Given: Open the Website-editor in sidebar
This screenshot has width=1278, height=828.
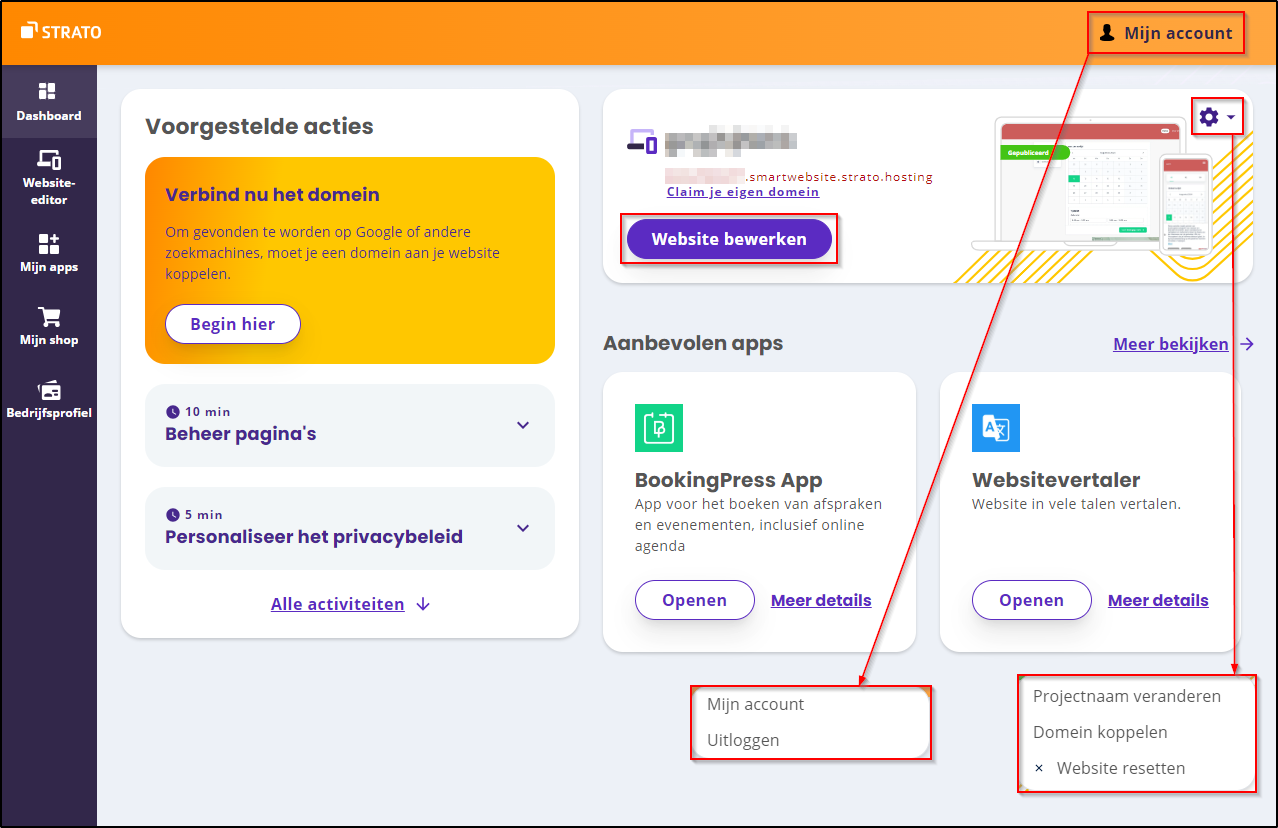Looking at the screenshot, I should pyautogui.click(x=48, y=160).
